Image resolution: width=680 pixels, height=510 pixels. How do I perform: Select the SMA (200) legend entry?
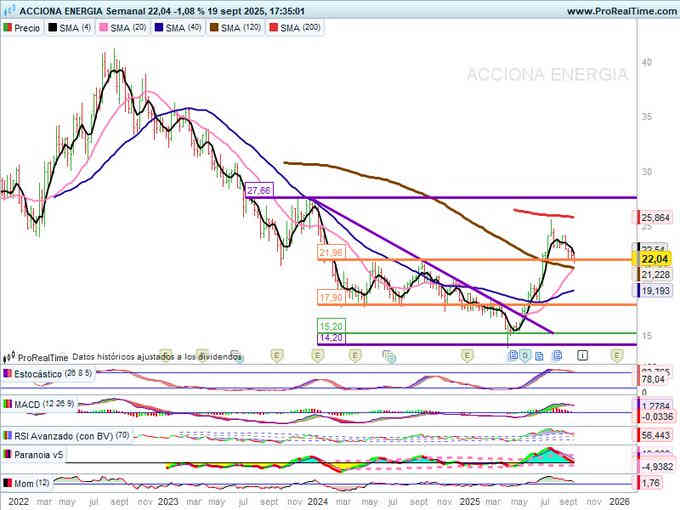(295, 28)
